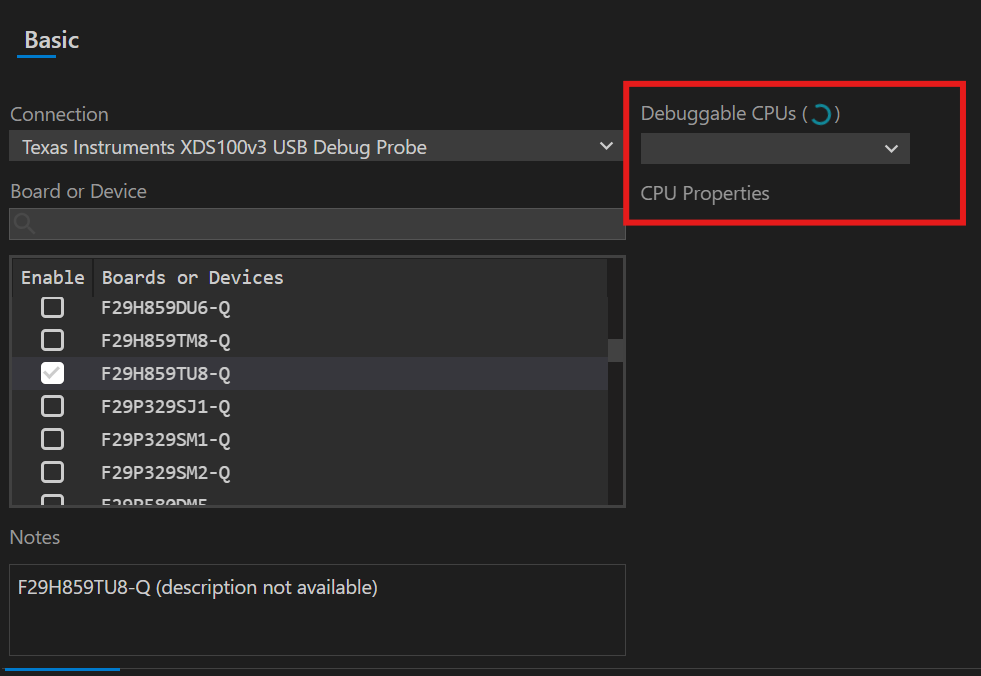
Task: Click inside the Notes text box
Action: tap(317, 610)
